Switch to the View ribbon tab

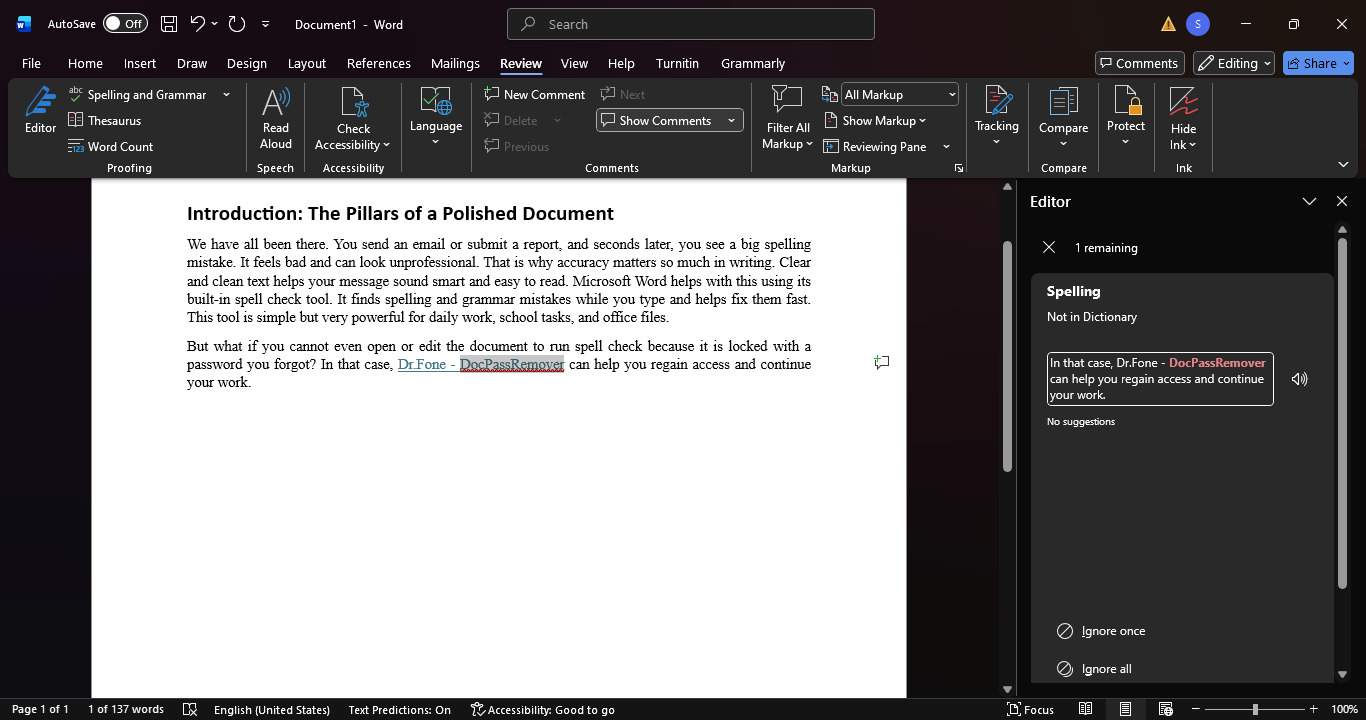click(573, 62)
